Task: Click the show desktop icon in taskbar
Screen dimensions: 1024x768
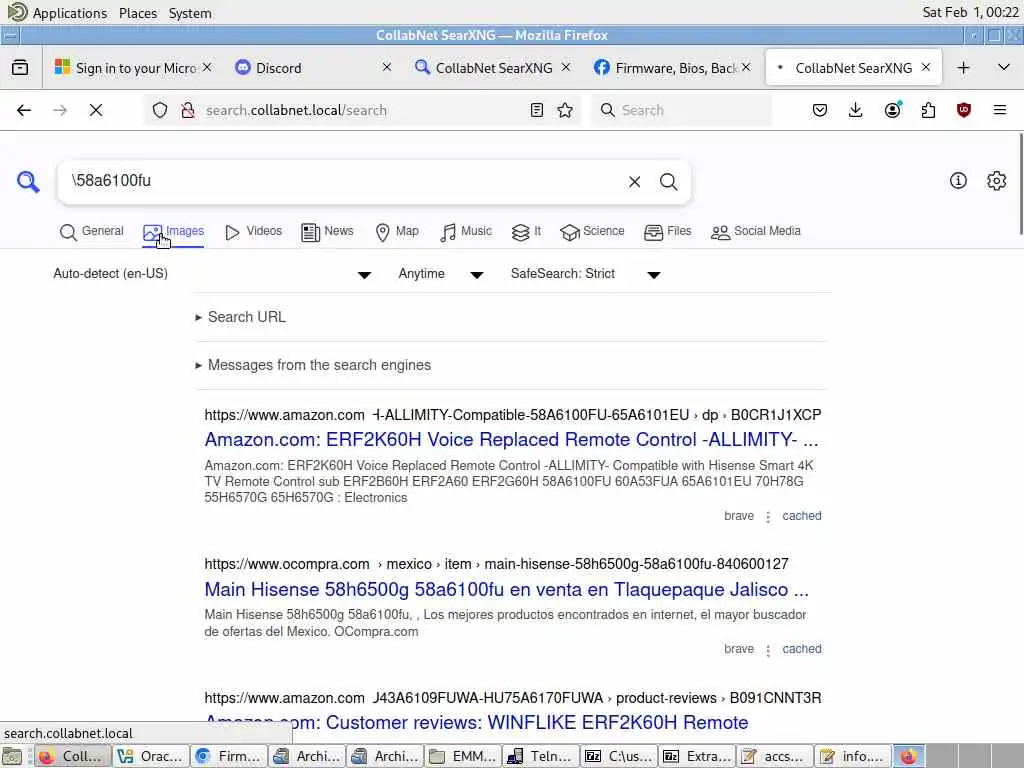Action: [12, 756]
